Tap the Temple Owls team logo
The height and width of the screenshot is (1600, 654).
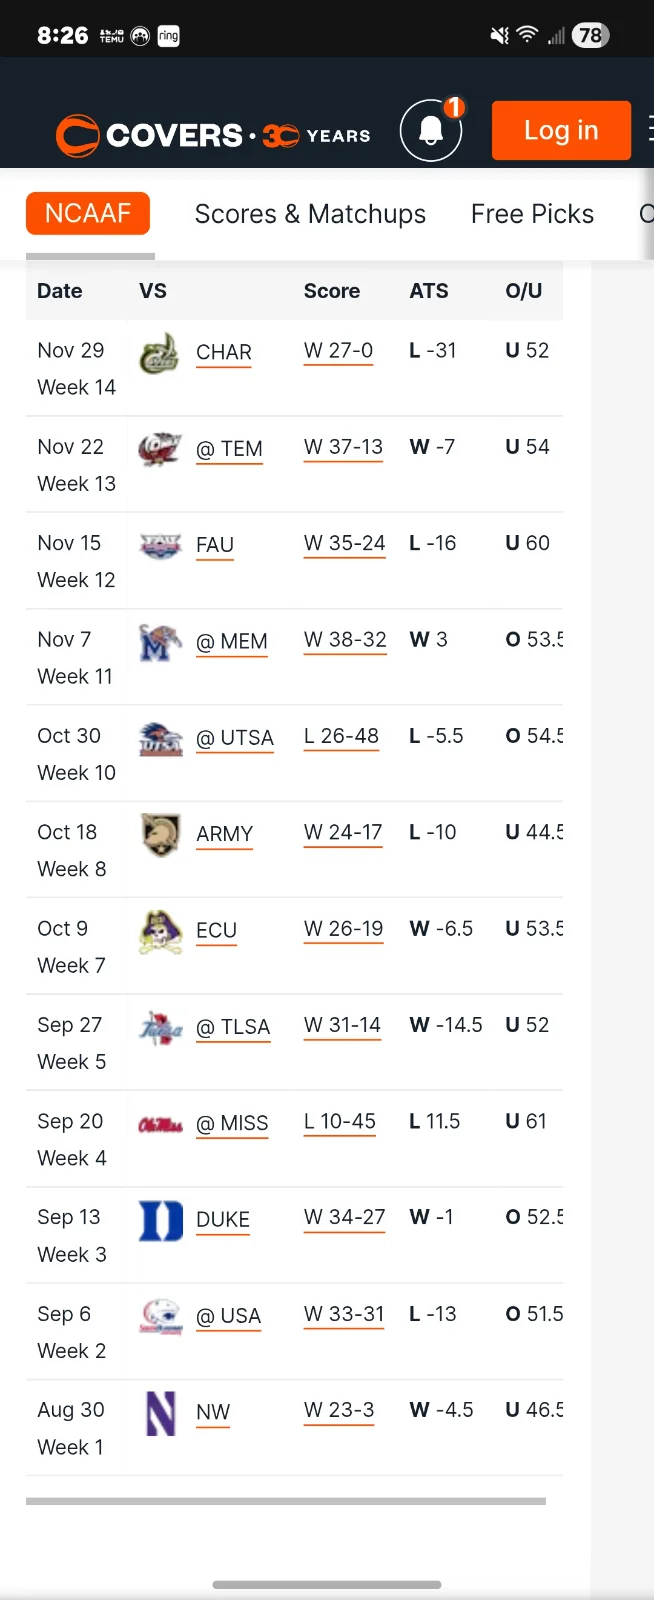[x=160, y=449]
